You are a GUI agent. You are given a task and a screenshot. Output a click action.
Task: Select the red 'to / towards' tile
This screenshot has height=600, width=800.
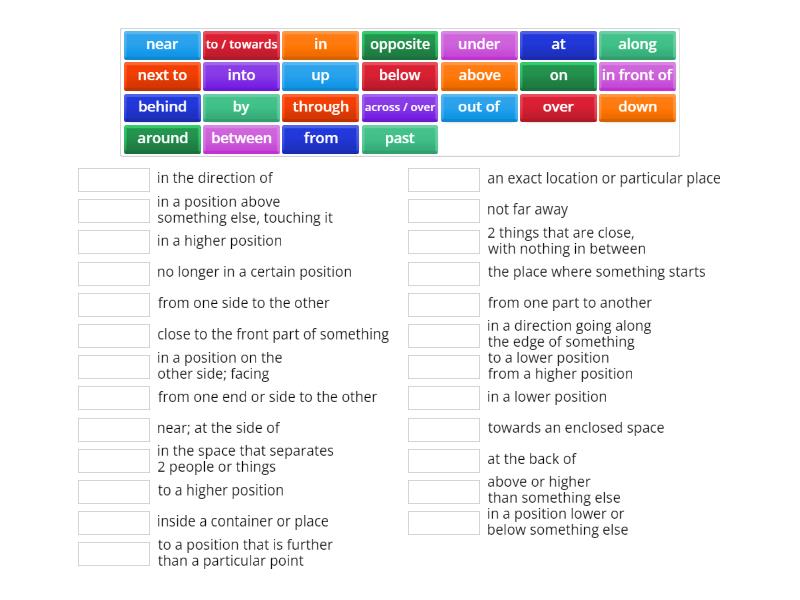pyautogui.click(x=241, y=45)
